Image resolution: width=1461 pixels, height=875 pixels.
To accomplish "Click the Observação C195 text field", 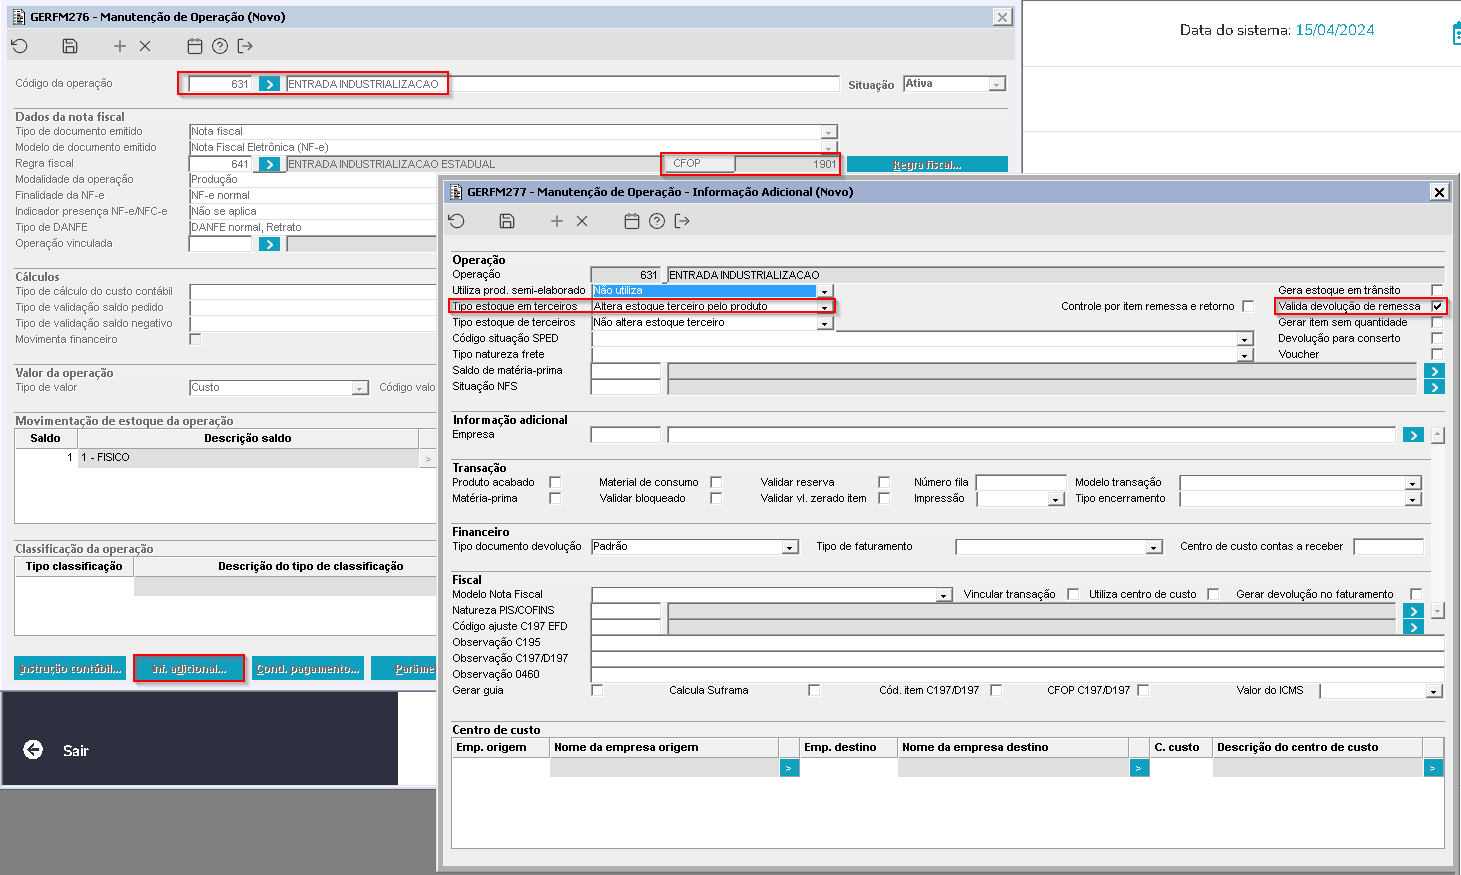I will click(x=1018, y=642).
